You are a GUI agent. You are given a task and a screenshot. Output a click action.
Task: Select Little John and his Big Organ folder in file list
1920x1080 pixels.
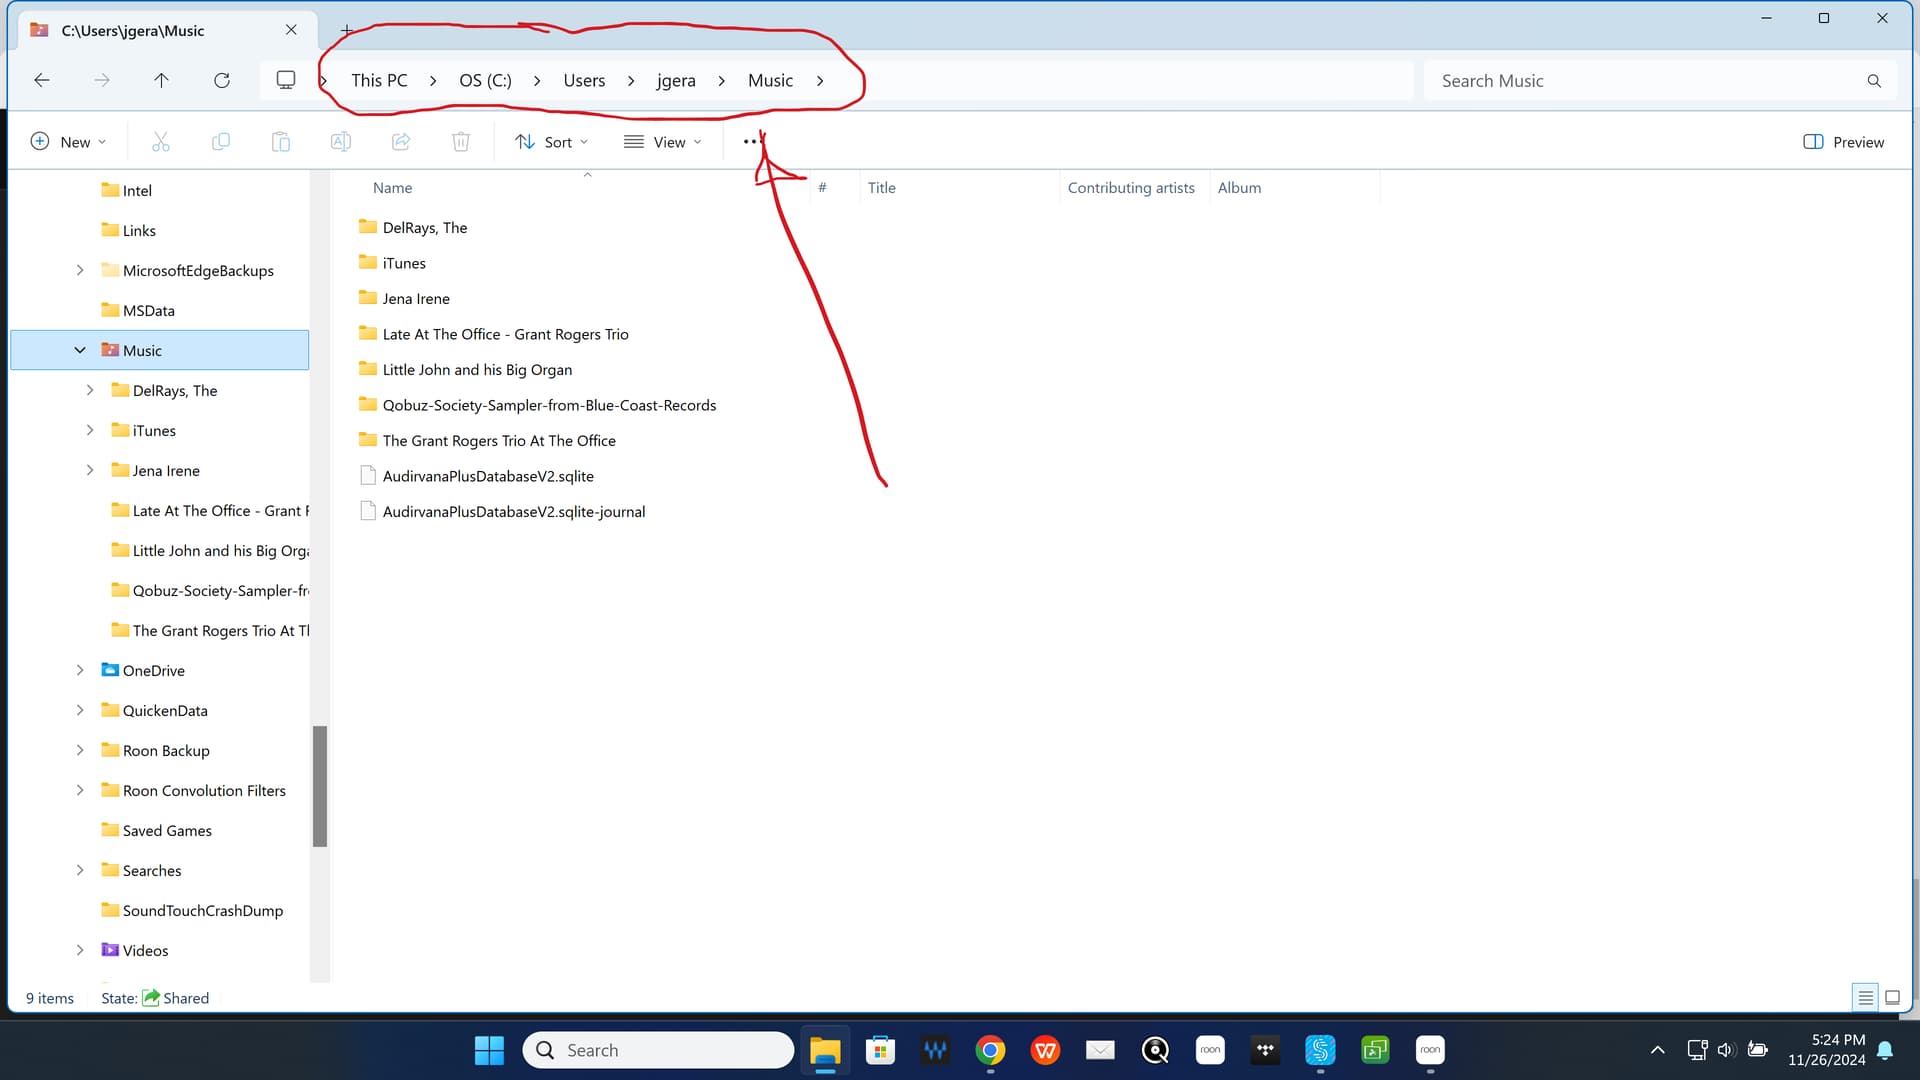pyautogui.click(x=477, y=370)
